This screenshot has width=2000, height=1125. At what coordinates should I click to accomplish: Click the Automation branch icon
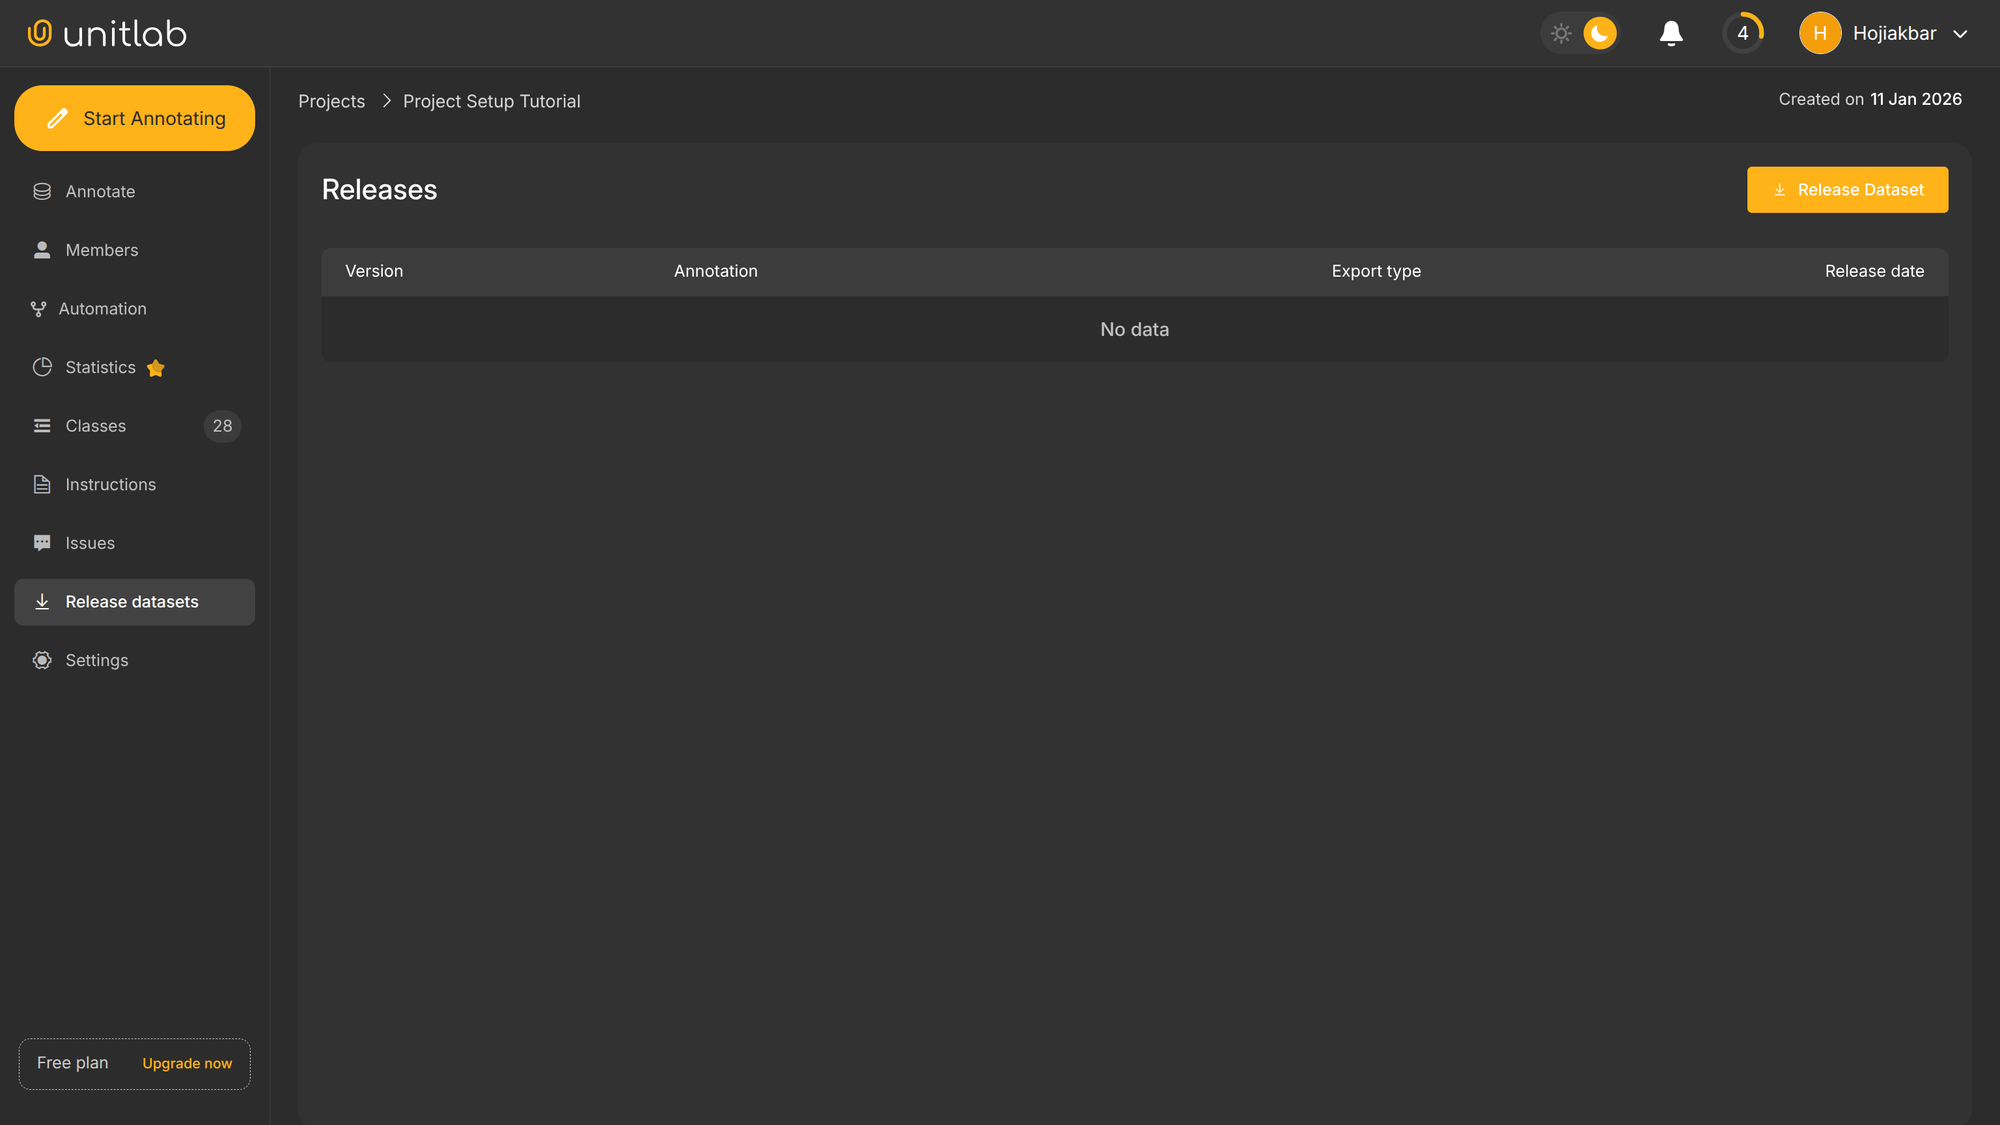pyautogui.click(x=41, y=308)
